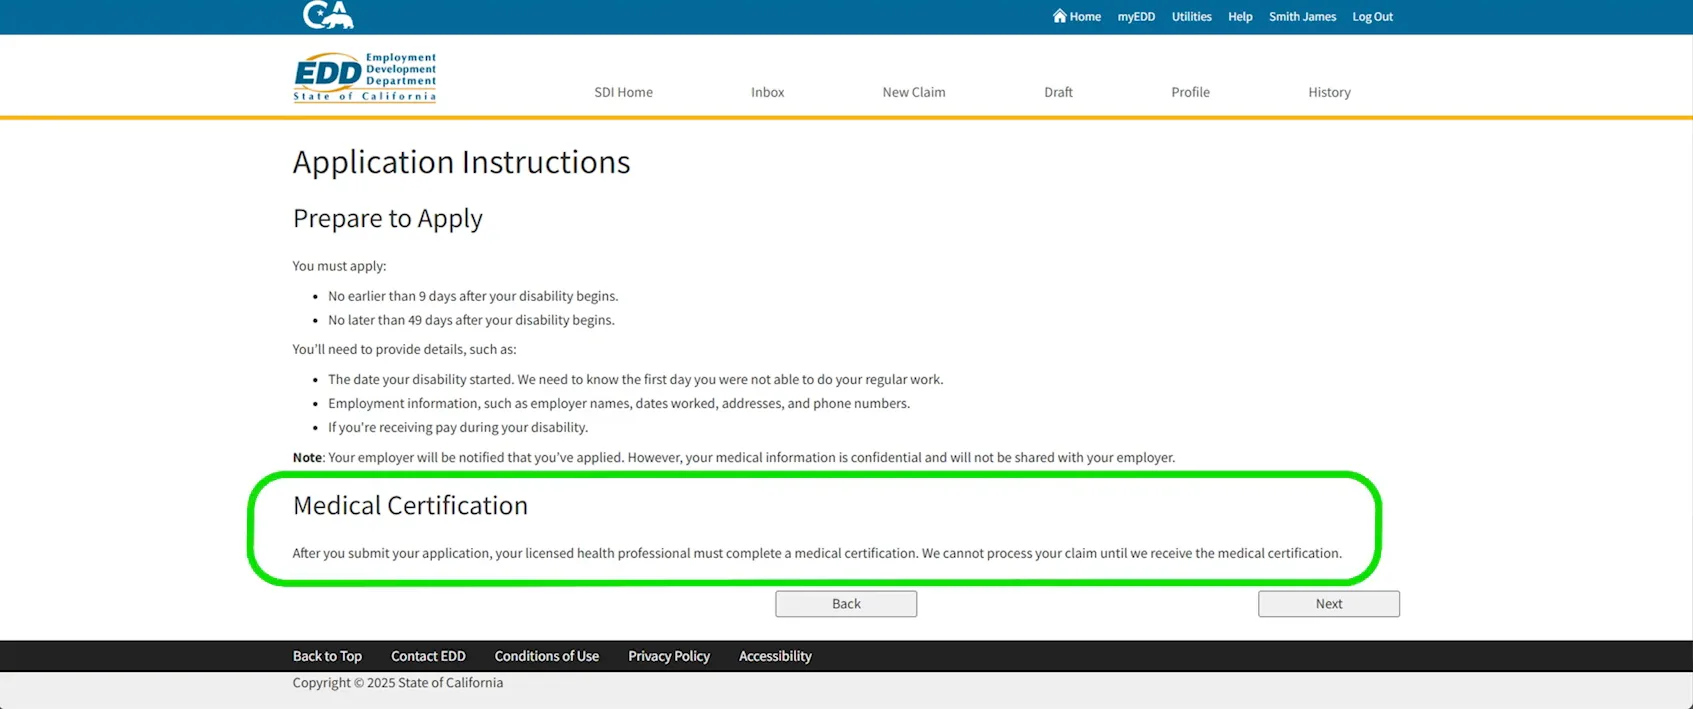Start a New Claim from nav
This screenshot has height=709, width=1693.
pos(913,92)
